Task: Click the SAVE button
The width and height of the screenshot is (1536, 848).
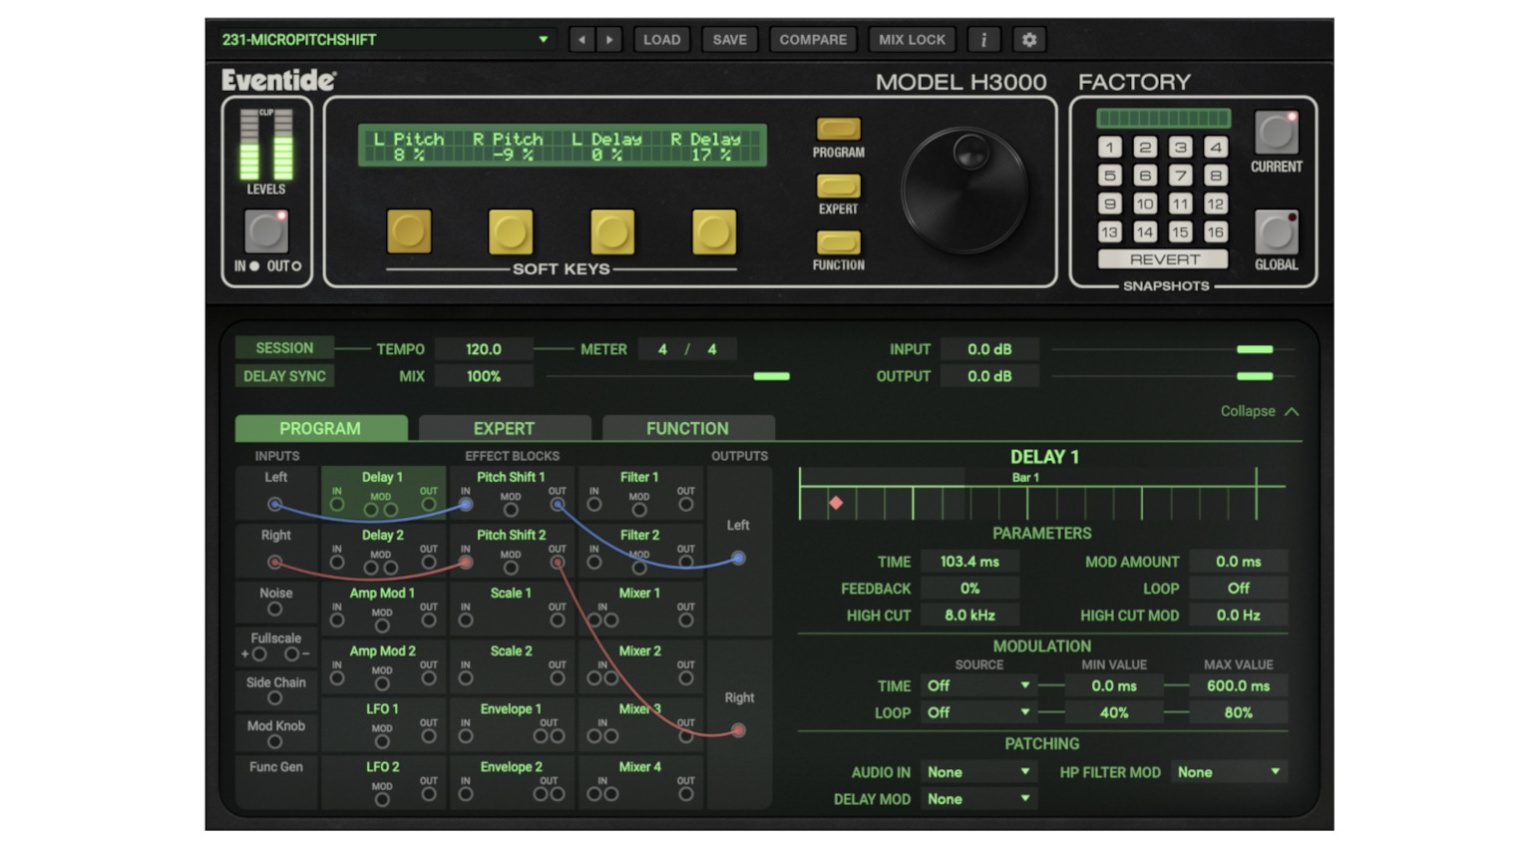Action: [x=729, y=39]
